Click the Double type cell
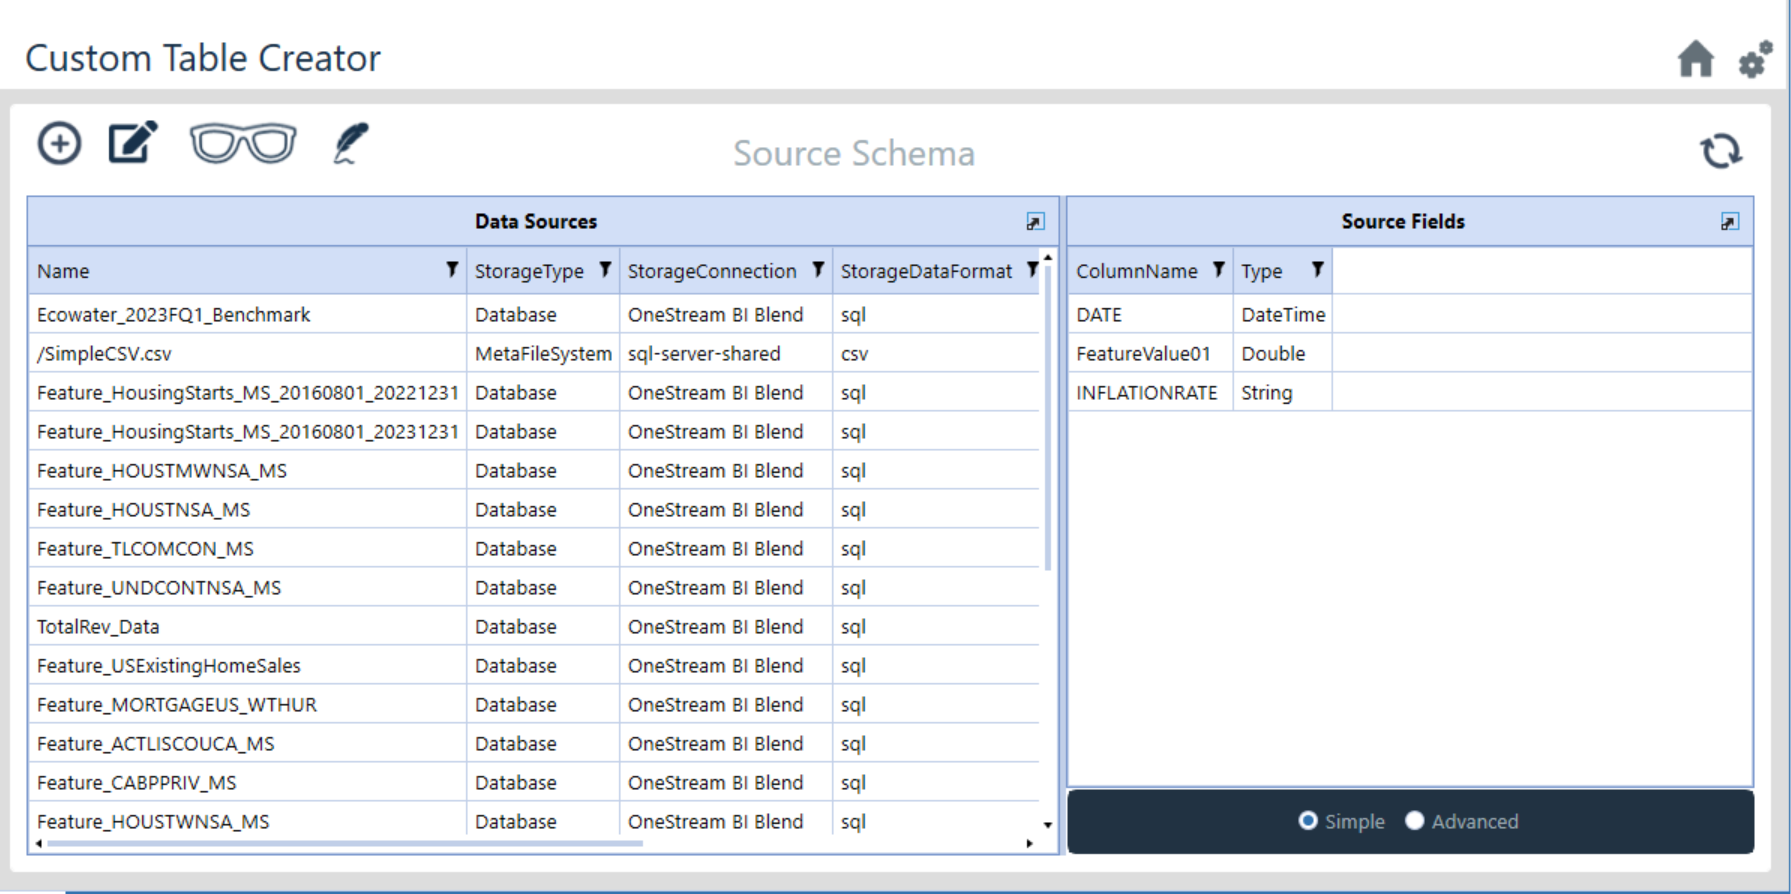1791x894 pixels. (1283, 353)
